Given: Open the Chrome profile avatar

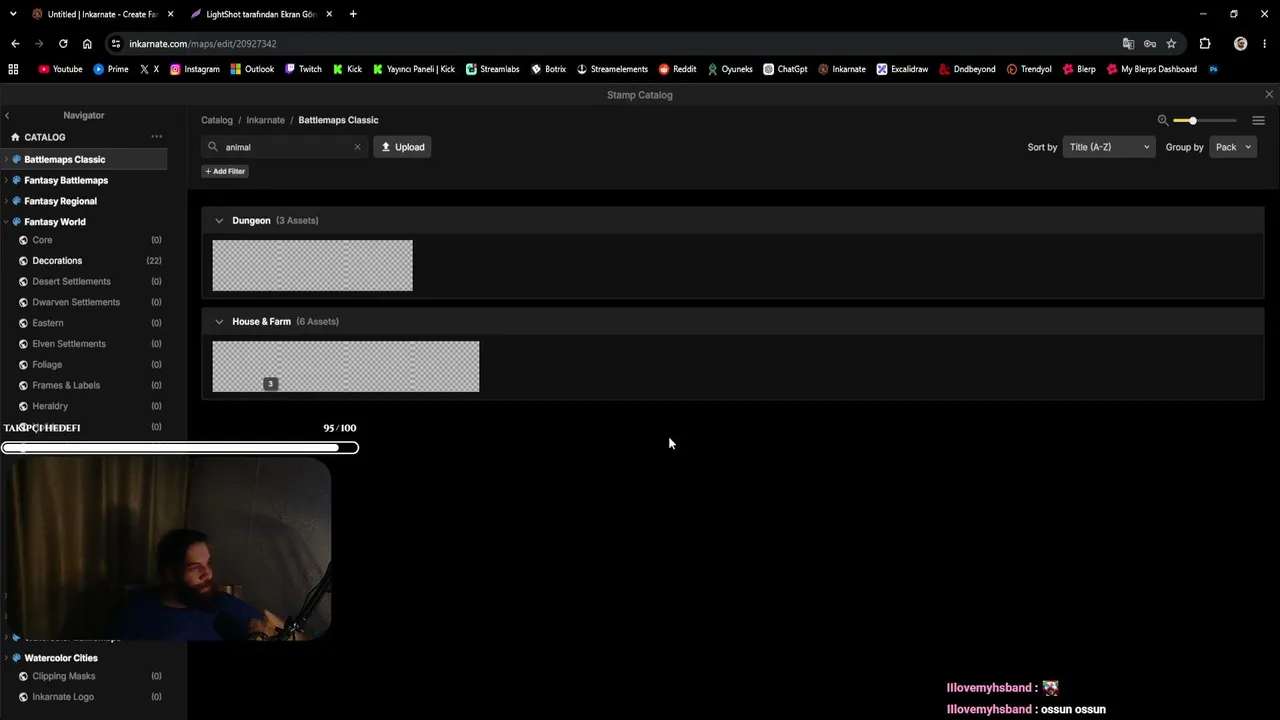Looking at the screenshot, I should point(1240,44).
